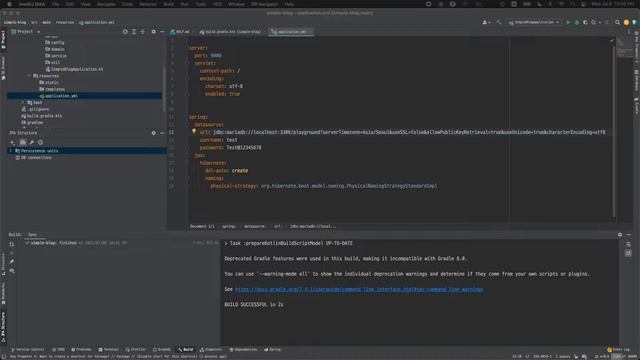Click the Build hammer icon in toolbar
Image resolution: width=640 pixels, height=360 pixels.
coord(498,22)
